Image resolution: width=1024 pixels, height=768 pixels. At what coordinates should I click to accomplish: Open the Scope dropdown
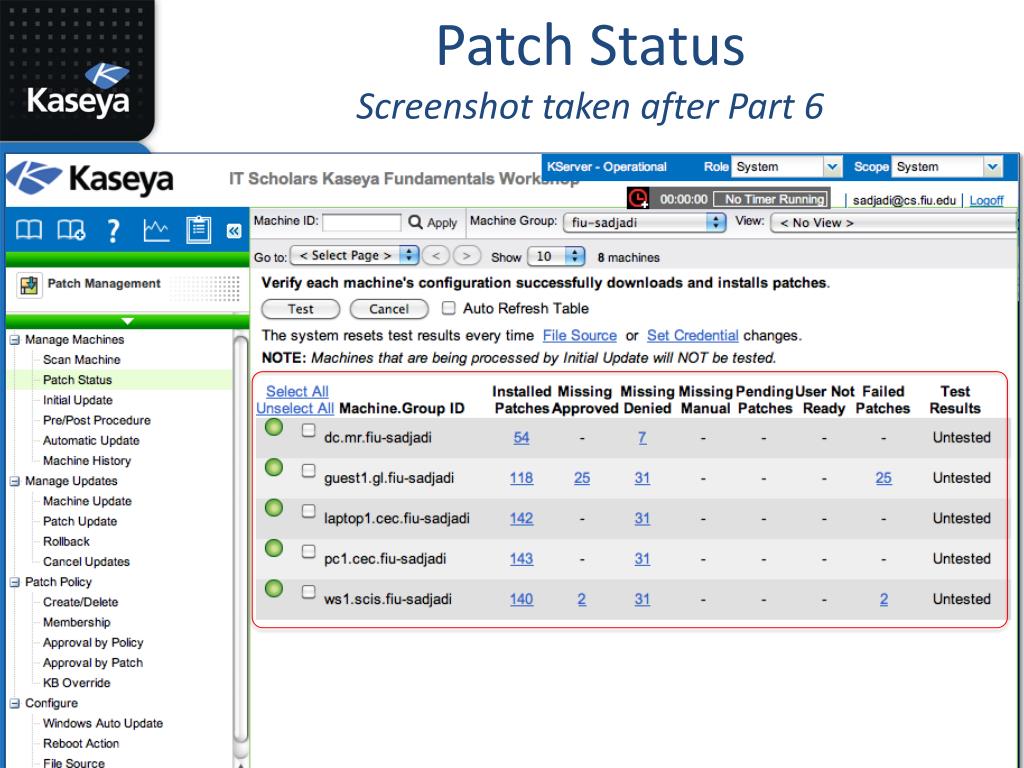946,167
